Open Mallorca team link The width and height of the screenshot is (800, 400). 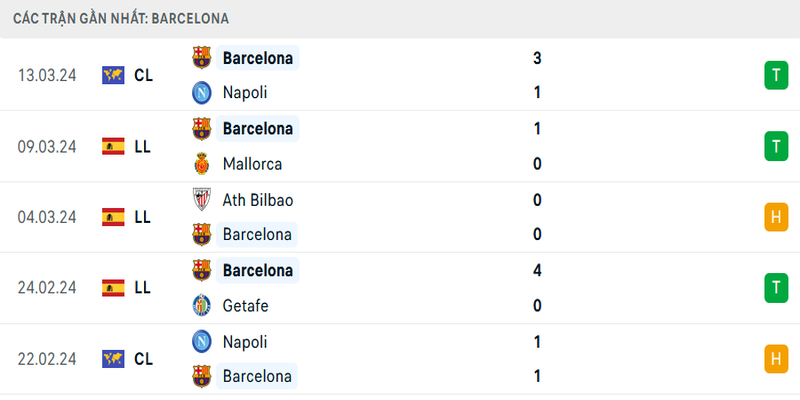(x=252, y=164)
